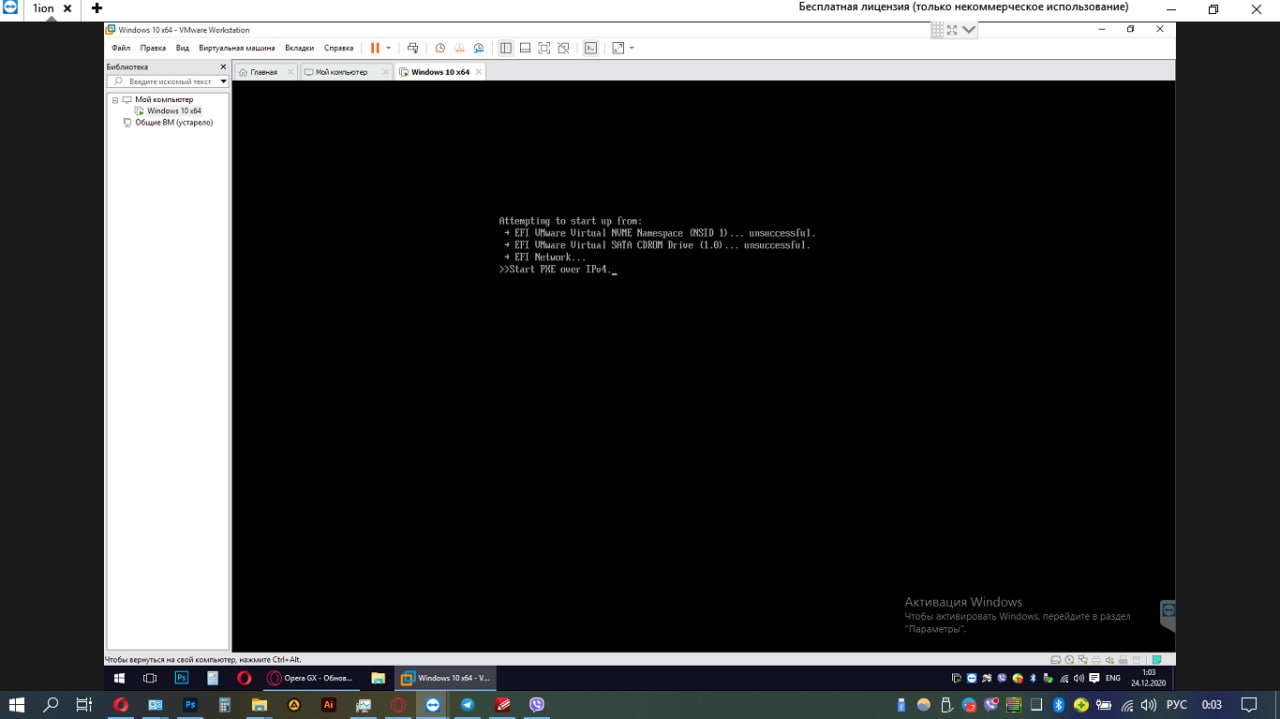The height and width of the screenshot is (719, 1280).
Task: Open the Правка menu
Action: [153, 48]
